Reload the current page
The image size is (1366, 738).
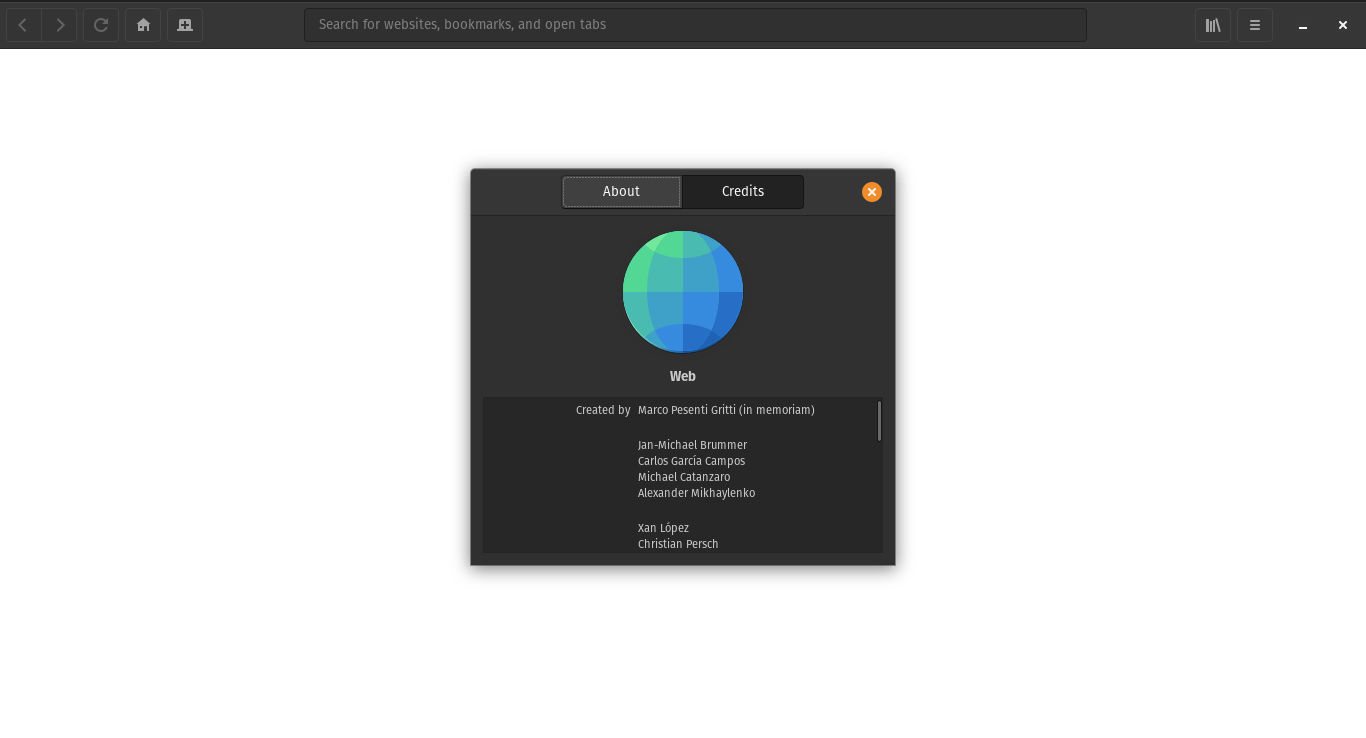point(101,25)
